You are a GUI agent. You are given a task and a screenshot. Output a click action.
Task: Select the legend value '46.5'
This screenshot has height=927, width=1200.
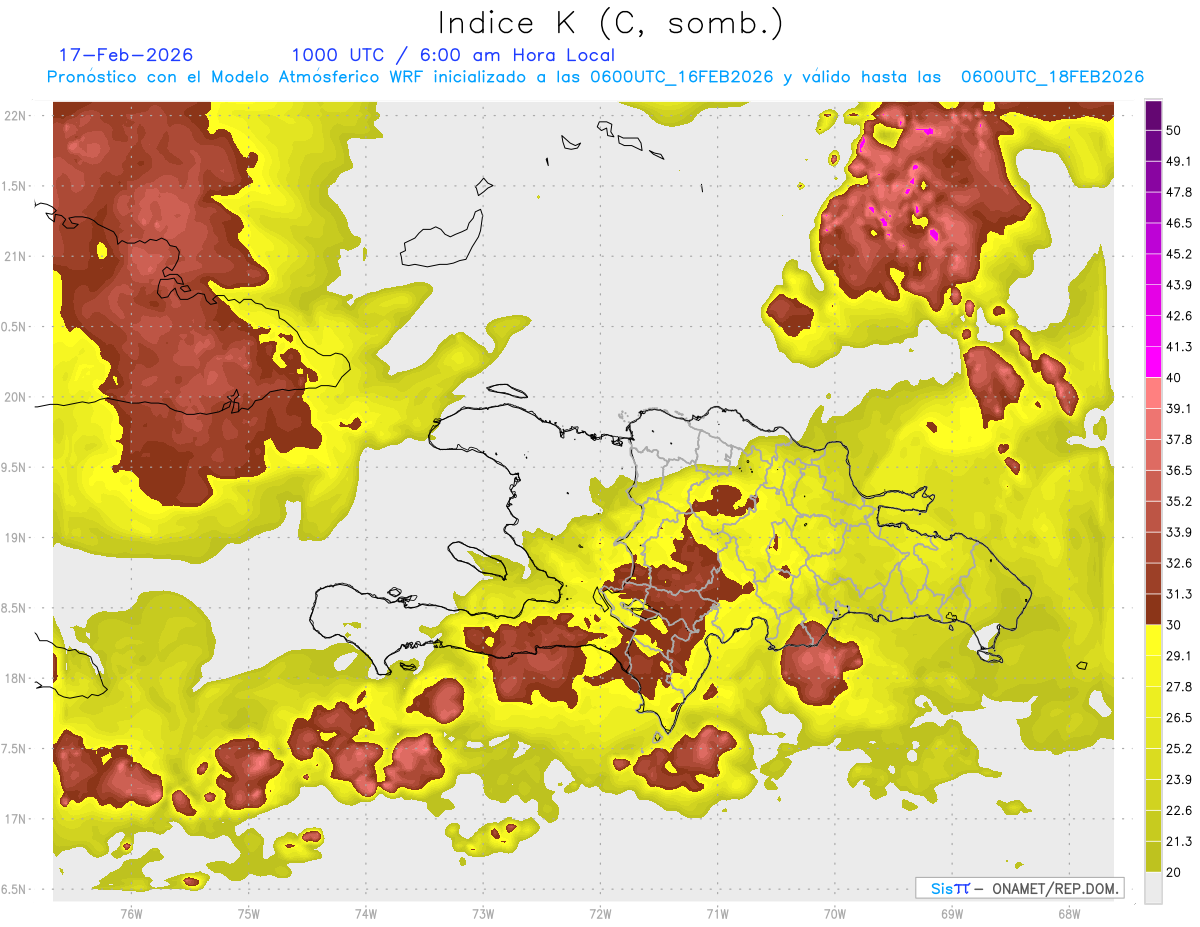1179,222
